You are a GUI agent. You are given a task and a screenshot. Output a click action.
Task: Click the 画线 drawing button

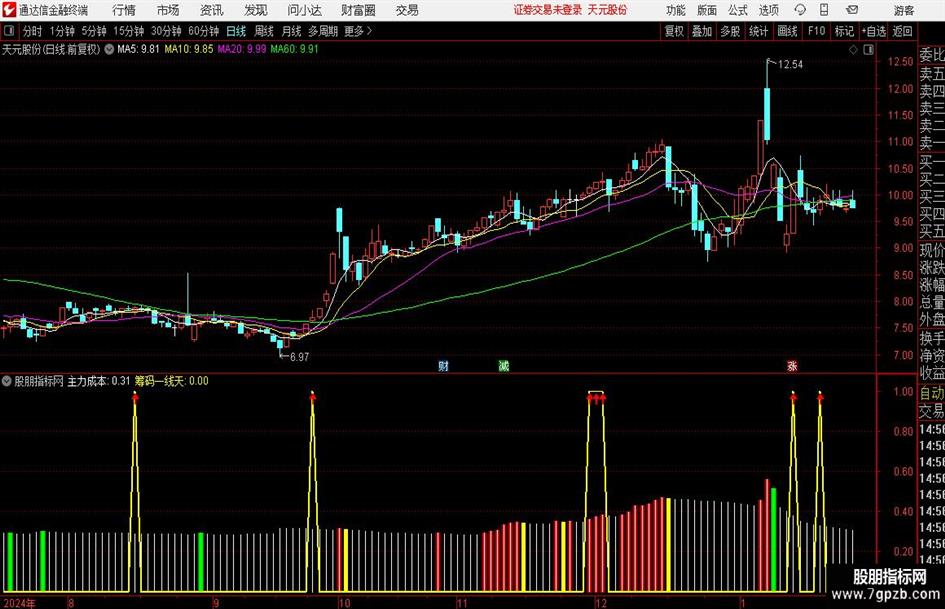tap(787, 31)
